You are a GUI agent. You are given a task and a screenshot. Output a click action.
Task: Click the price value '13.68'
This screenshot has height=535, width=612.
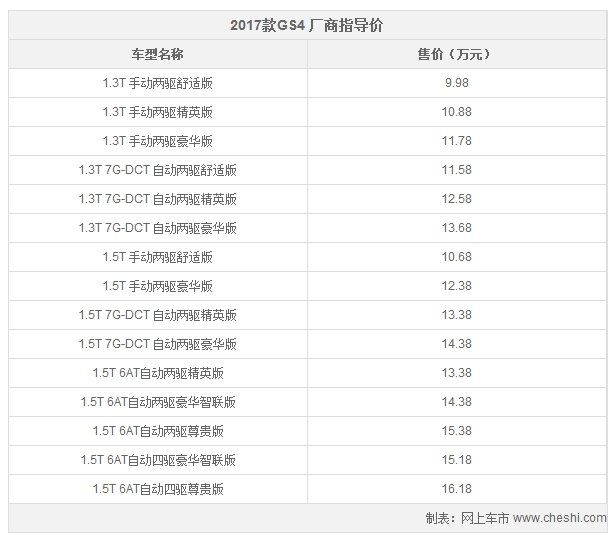click(x=457, y=228)
